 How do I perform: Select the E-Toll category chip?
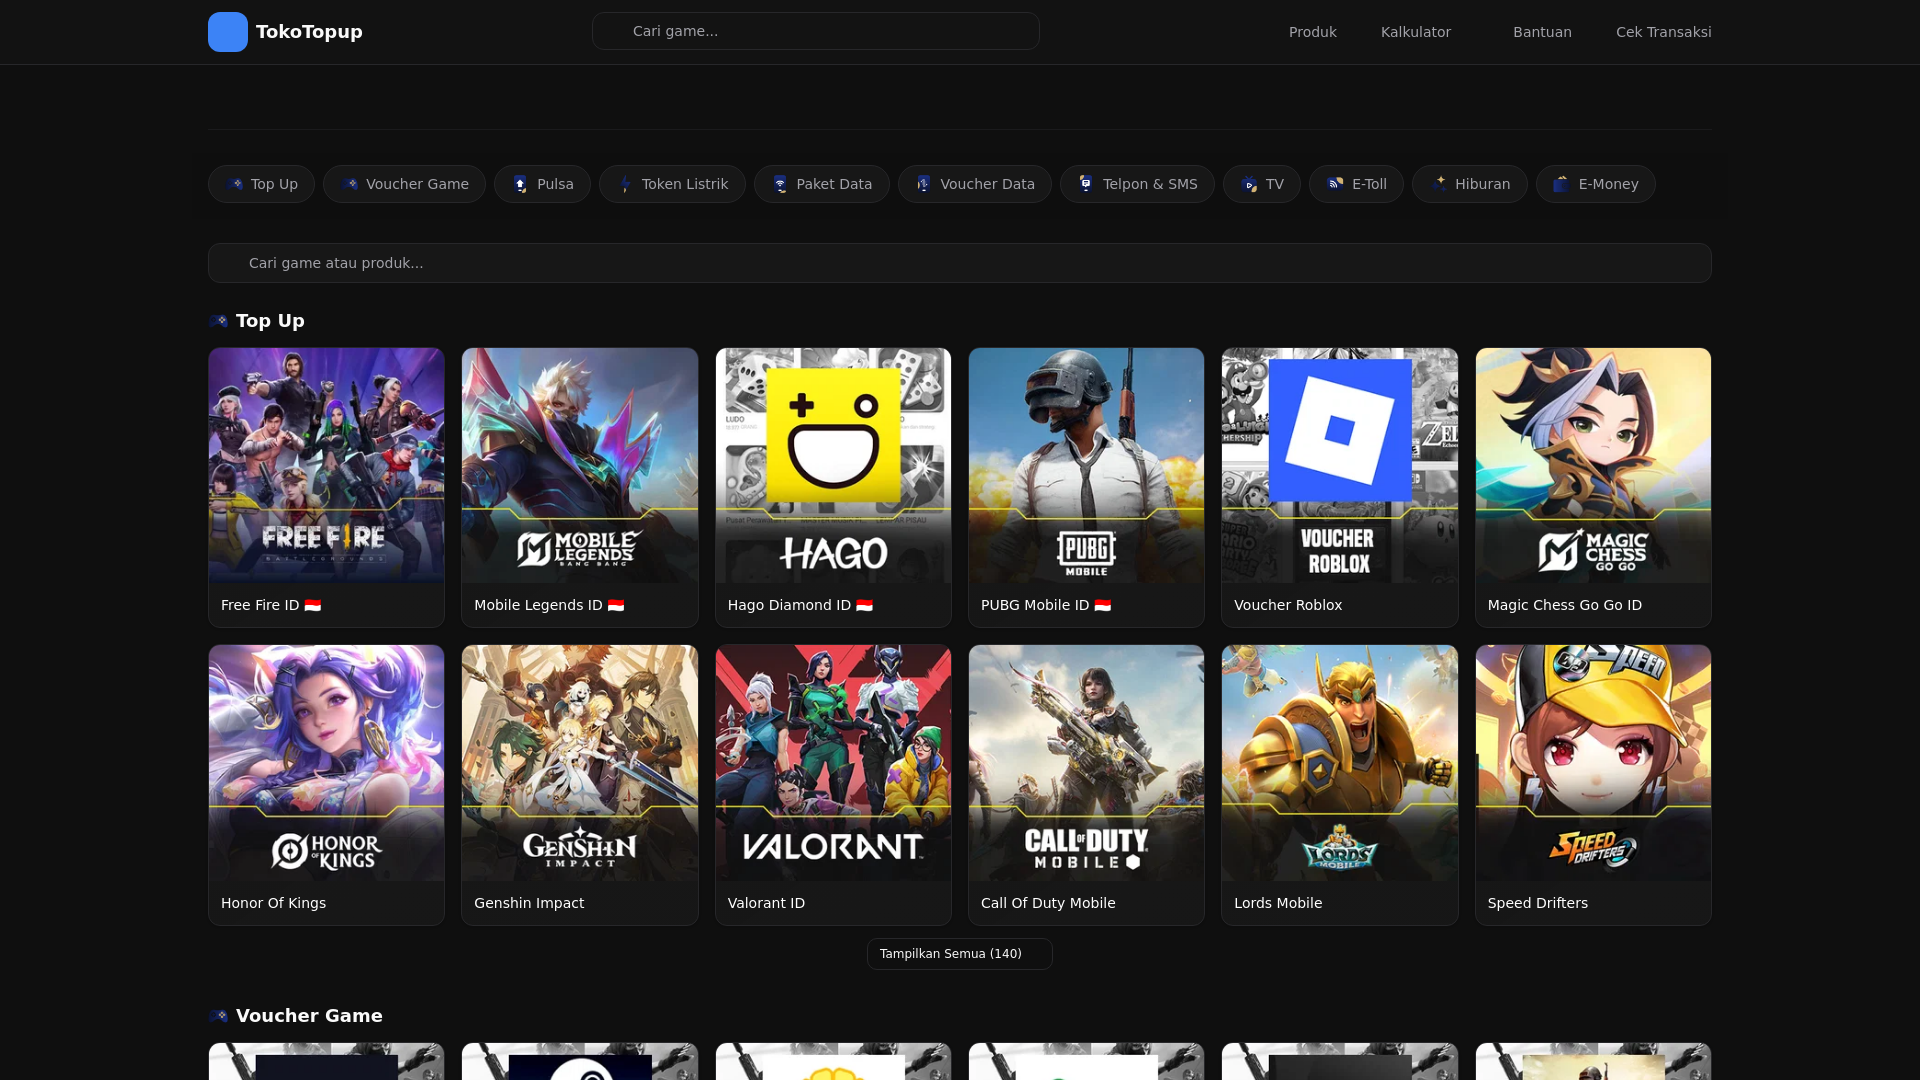click(x=1356, y=184)
